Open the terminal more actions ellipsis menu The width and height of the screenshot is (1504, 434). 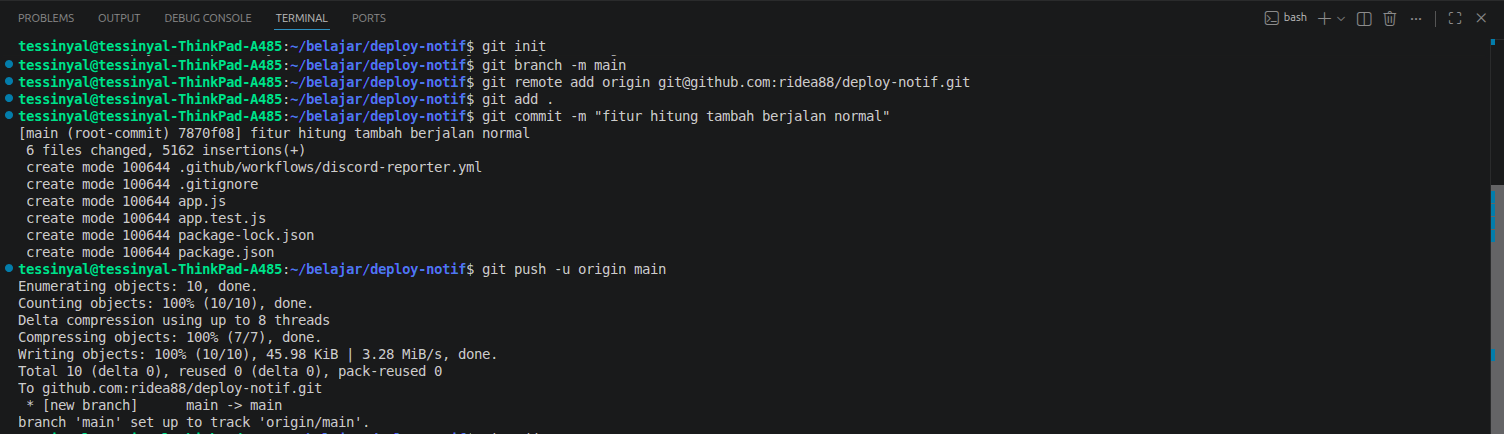click(x=1416, y=18)
